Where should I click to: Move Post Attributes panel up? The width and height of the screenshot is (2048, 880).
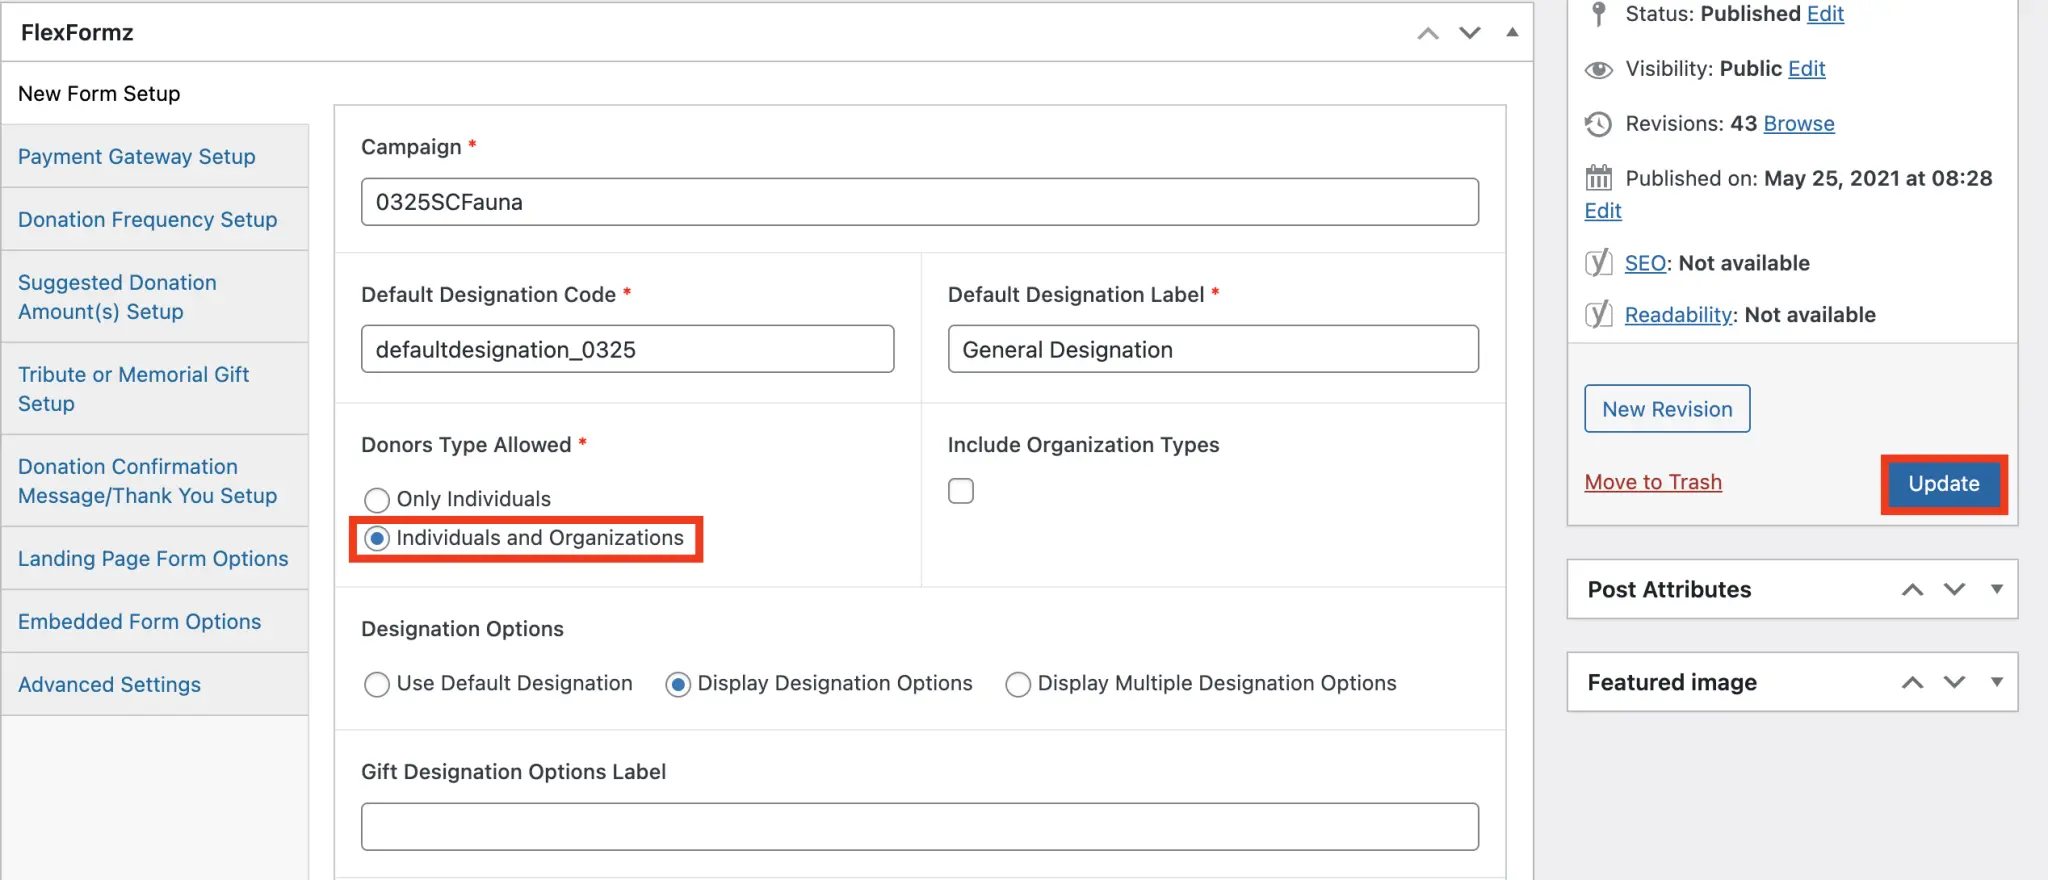click(1912, 589)
